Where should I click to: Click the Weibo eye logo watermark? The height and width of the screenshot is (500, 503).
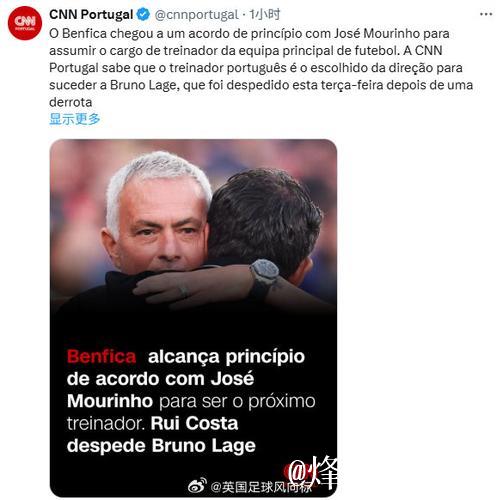tap(197, 486)
